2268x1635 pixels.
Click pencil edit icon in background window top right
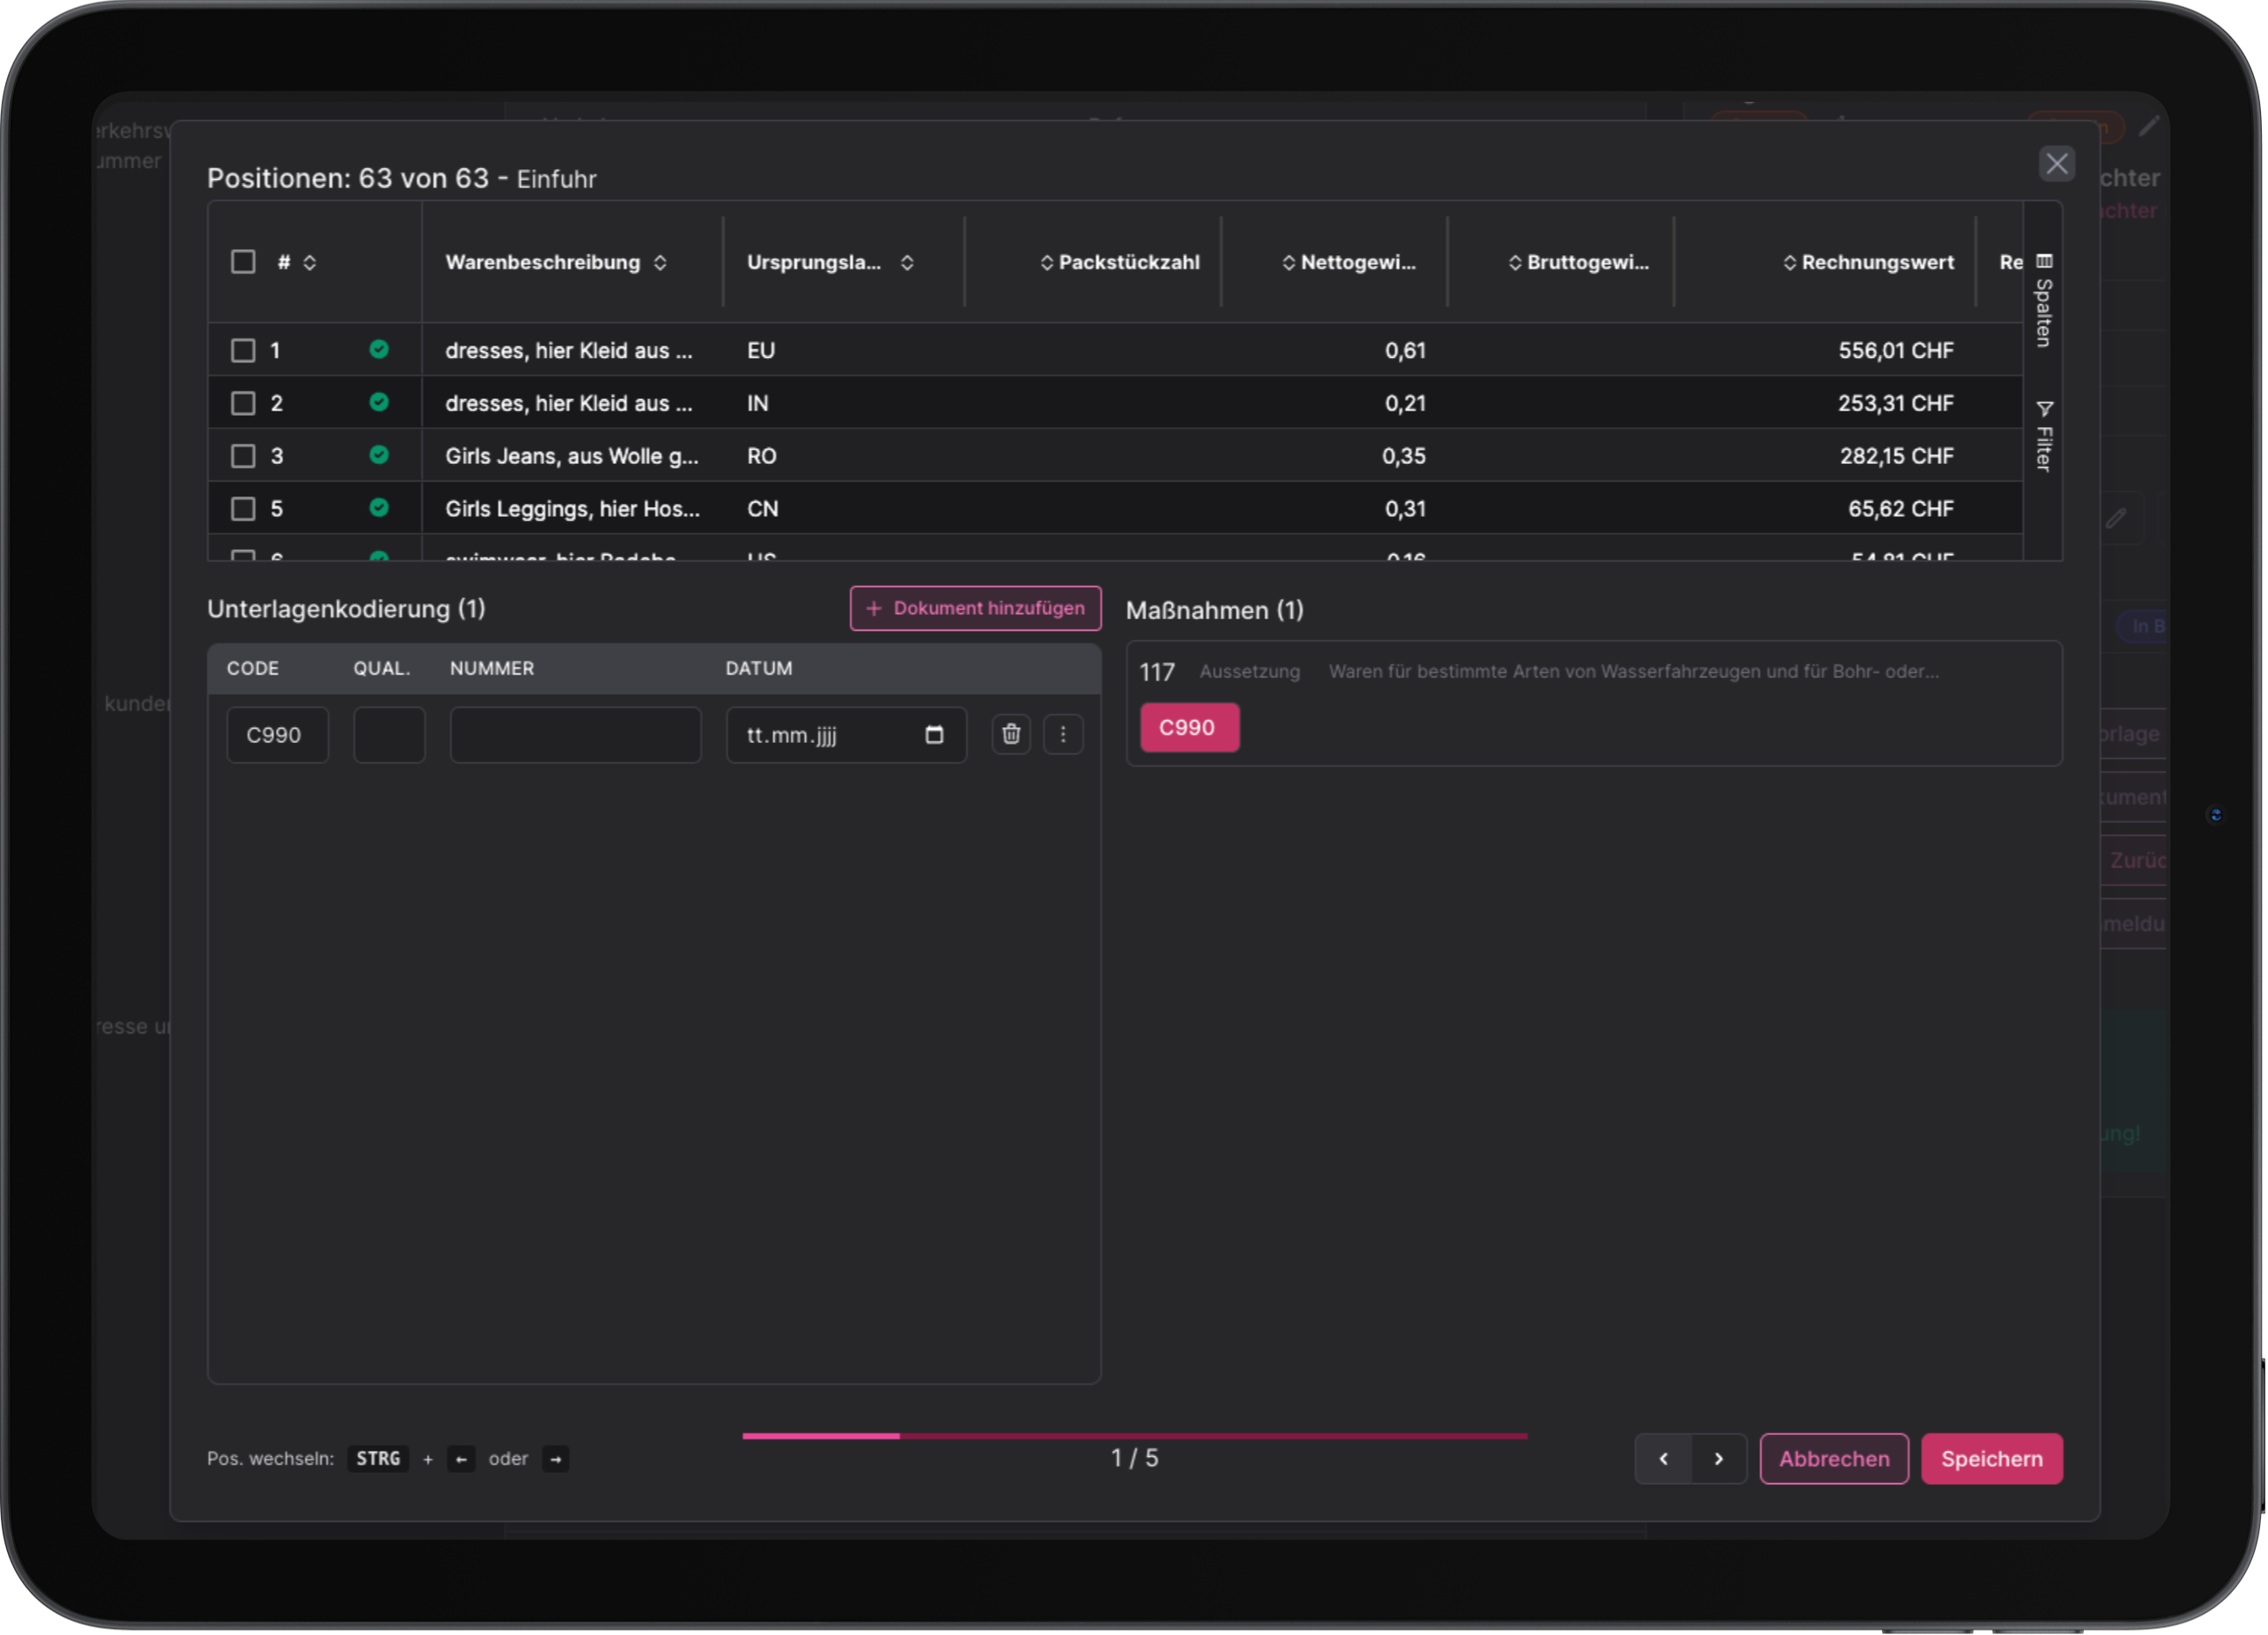pos(2148,127)
